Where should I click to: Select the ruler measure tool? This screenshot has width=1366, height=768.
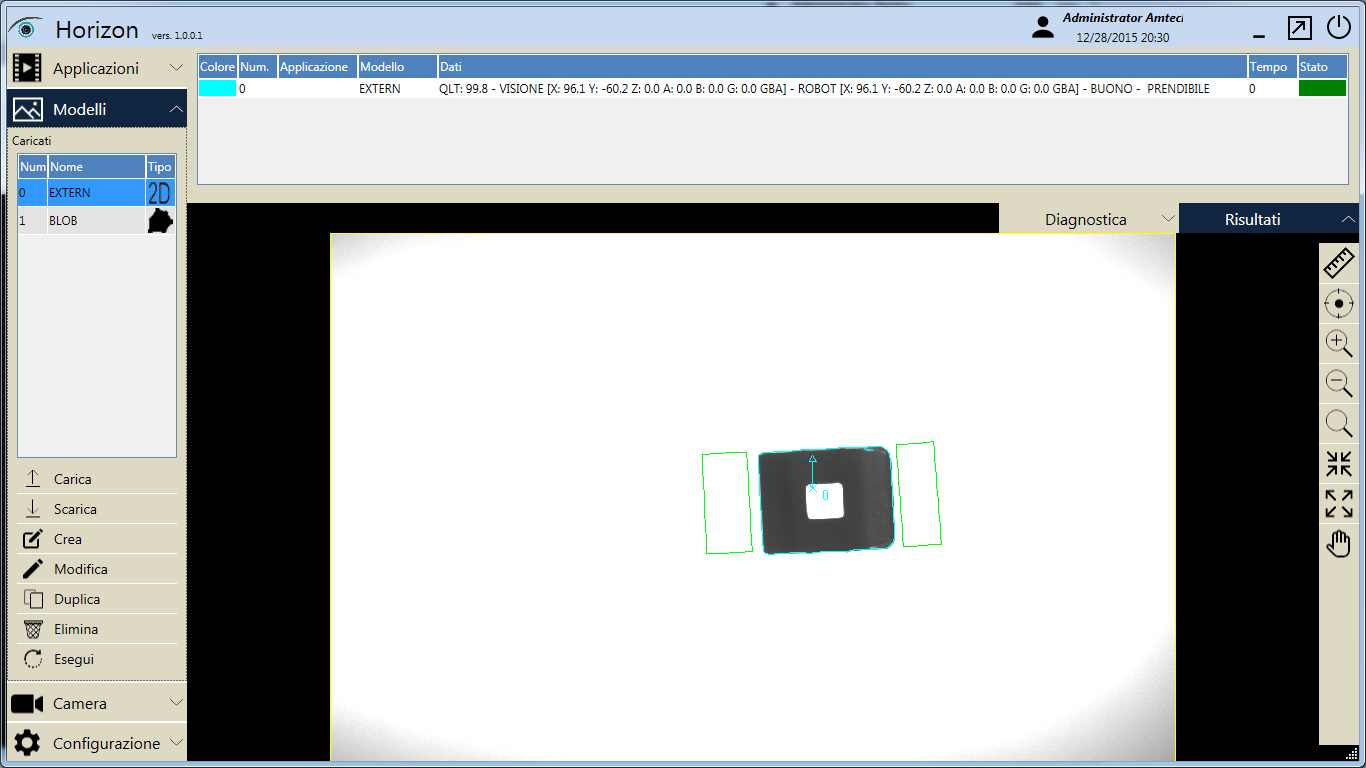tap(1339, 264)
